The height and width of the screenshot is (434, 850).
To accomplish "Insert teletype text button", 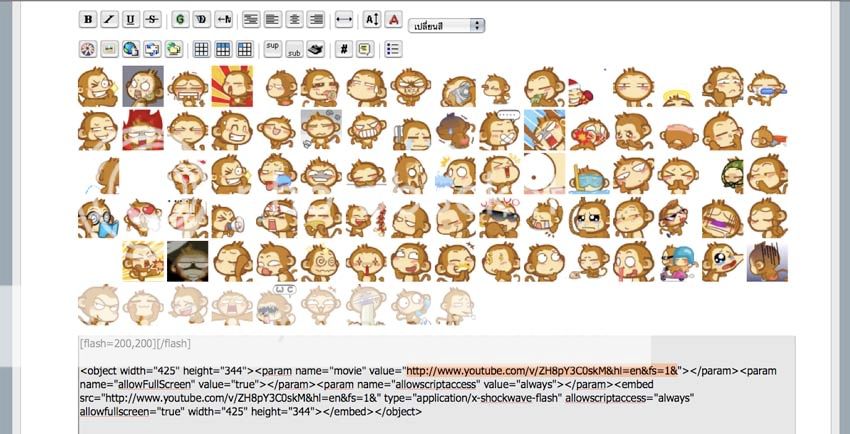I will (315, 49).
